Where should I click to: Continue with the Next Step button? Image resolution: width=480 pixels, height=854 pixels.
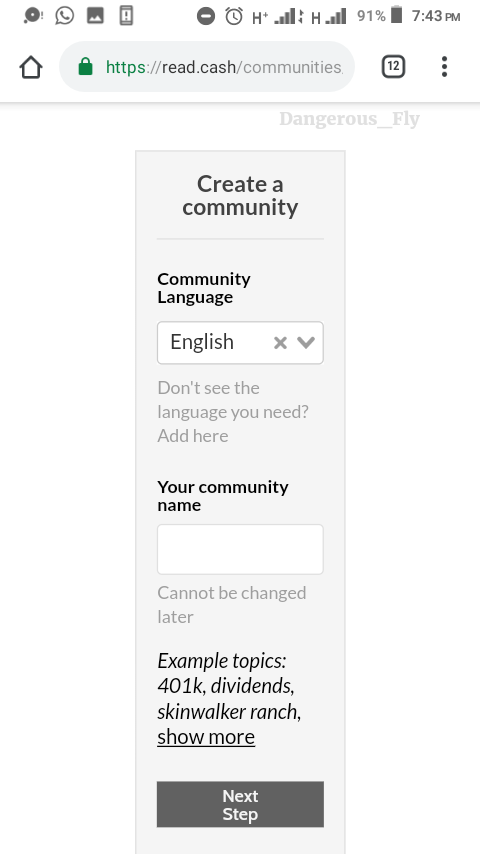(x=240, y=804)
